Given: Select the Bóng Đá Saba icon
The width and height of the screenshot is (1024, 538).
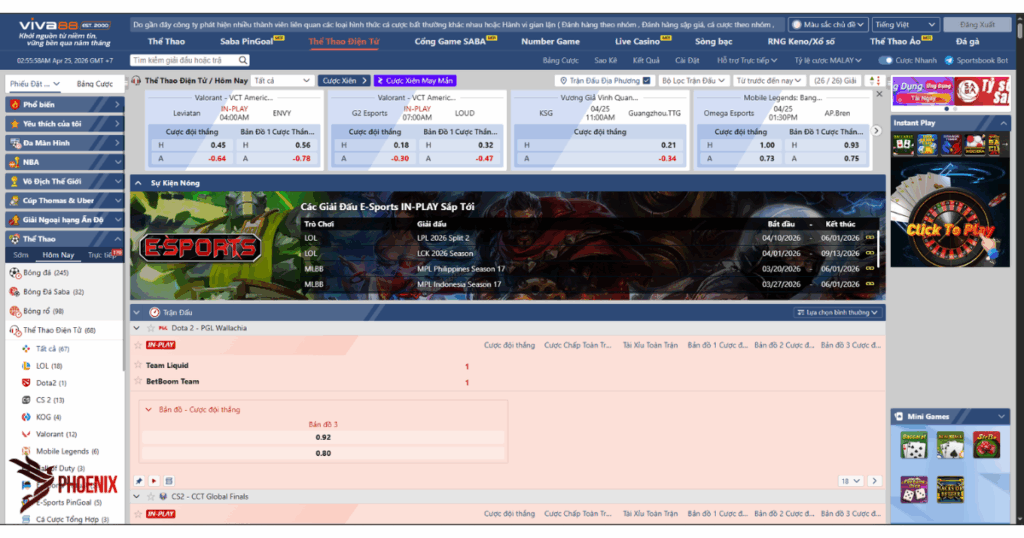Looking at the screenshot, I should (x=15, y=292).
